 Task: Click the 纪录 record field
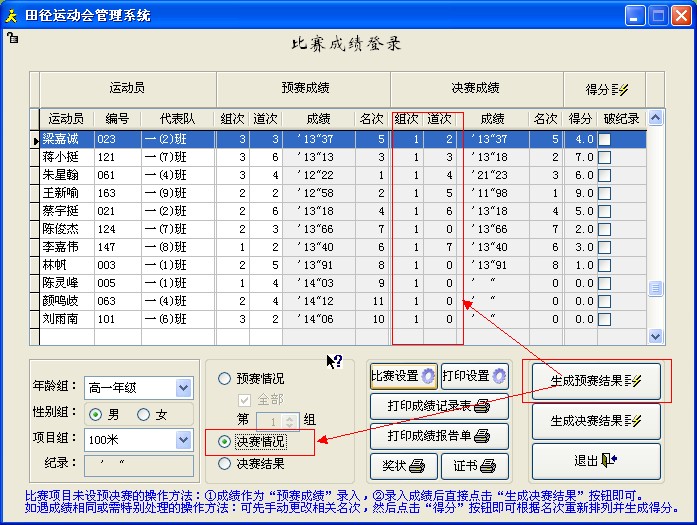click(139, 465)
